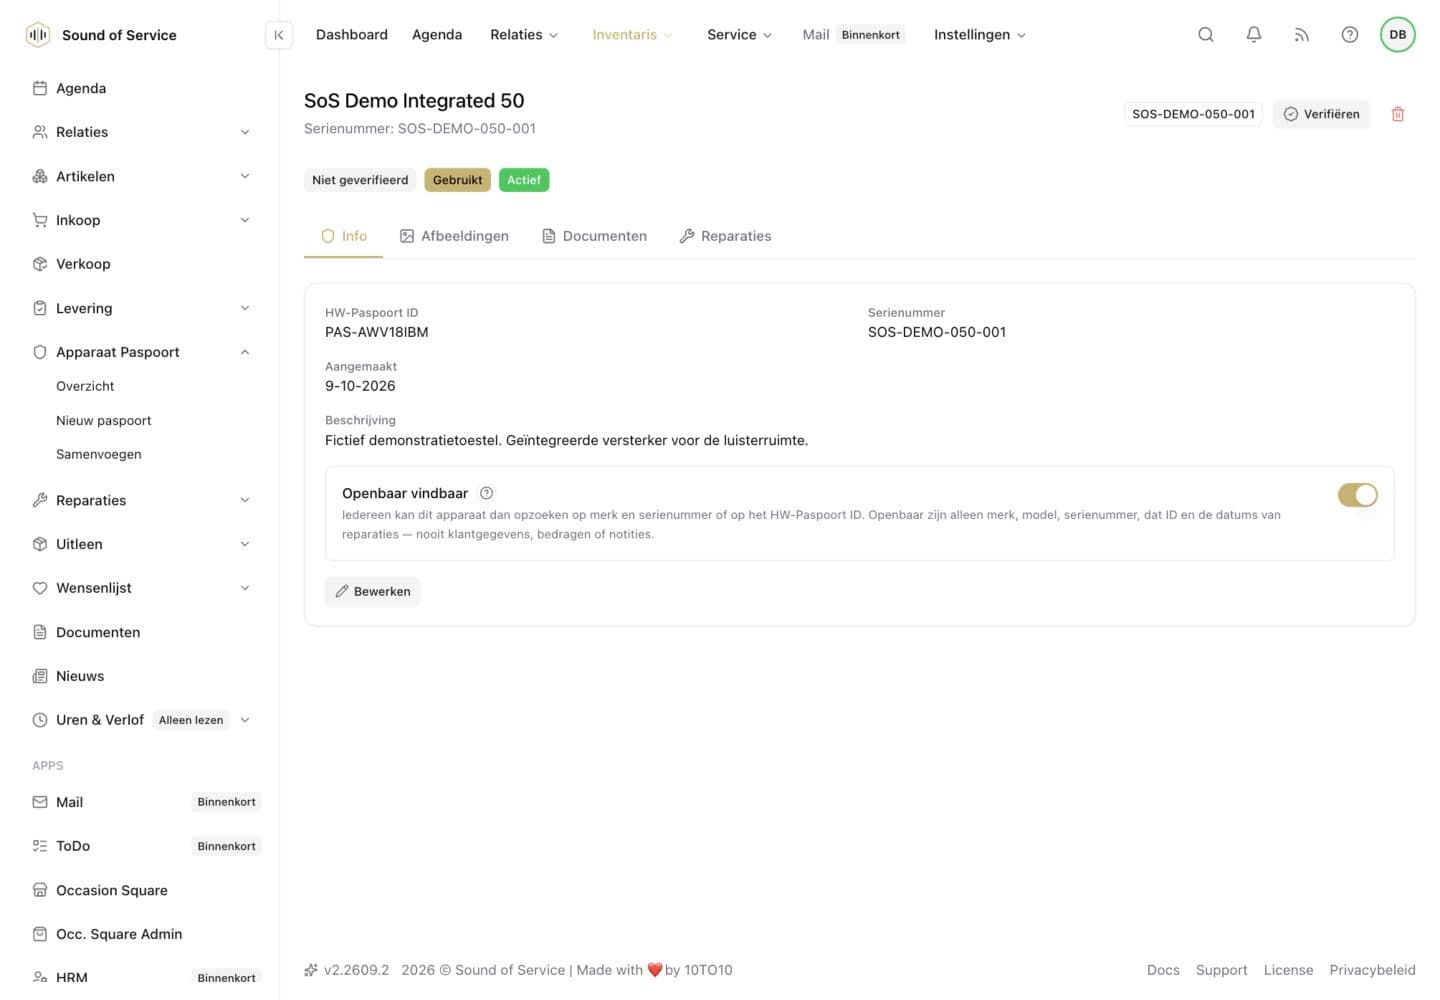Click the Actief status badge

524,180
